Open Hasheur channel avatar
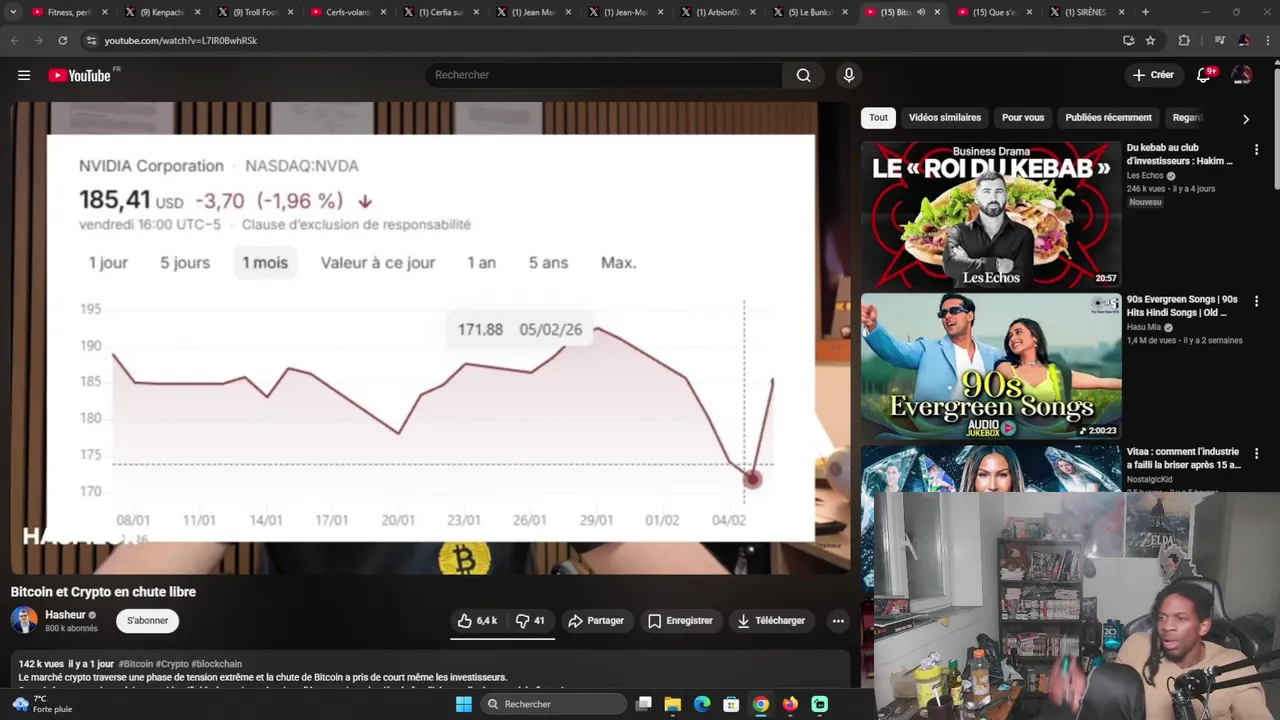 click(24, 620)
